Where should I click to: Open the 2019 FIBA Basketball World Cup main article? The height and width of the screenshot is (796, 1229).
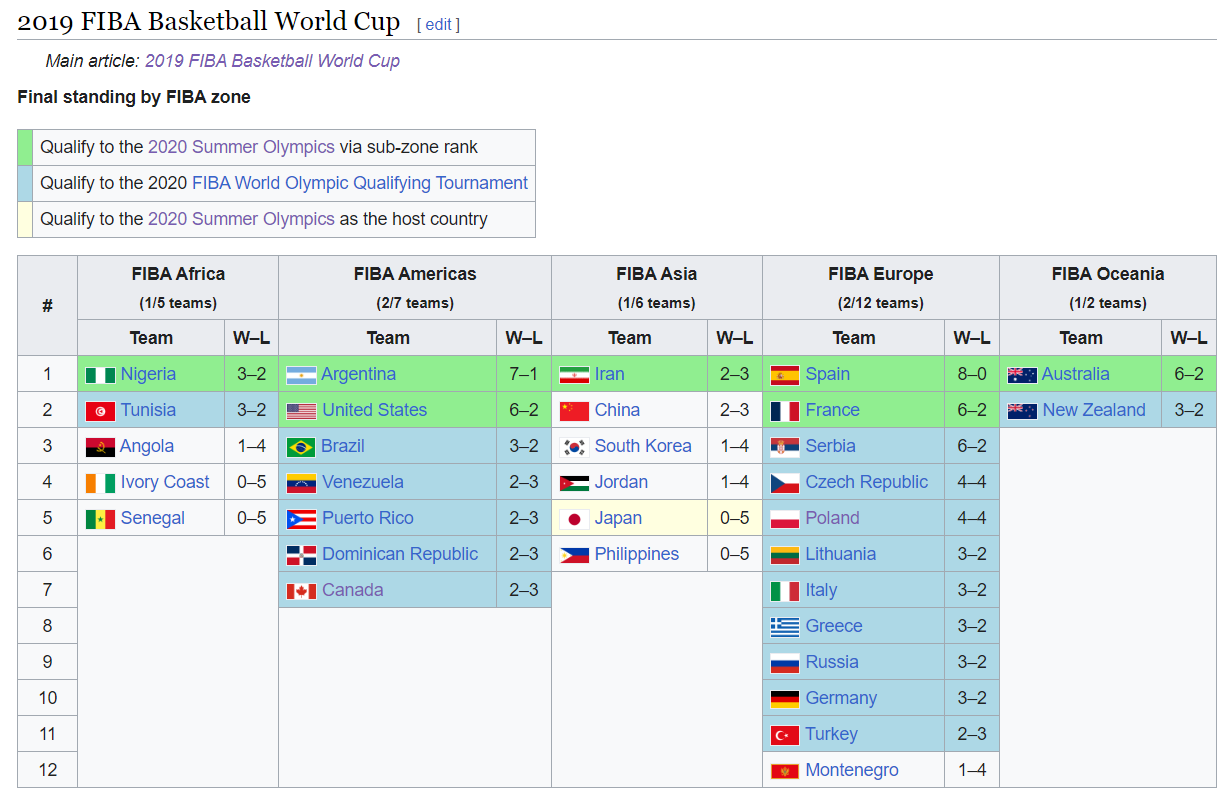272,61
